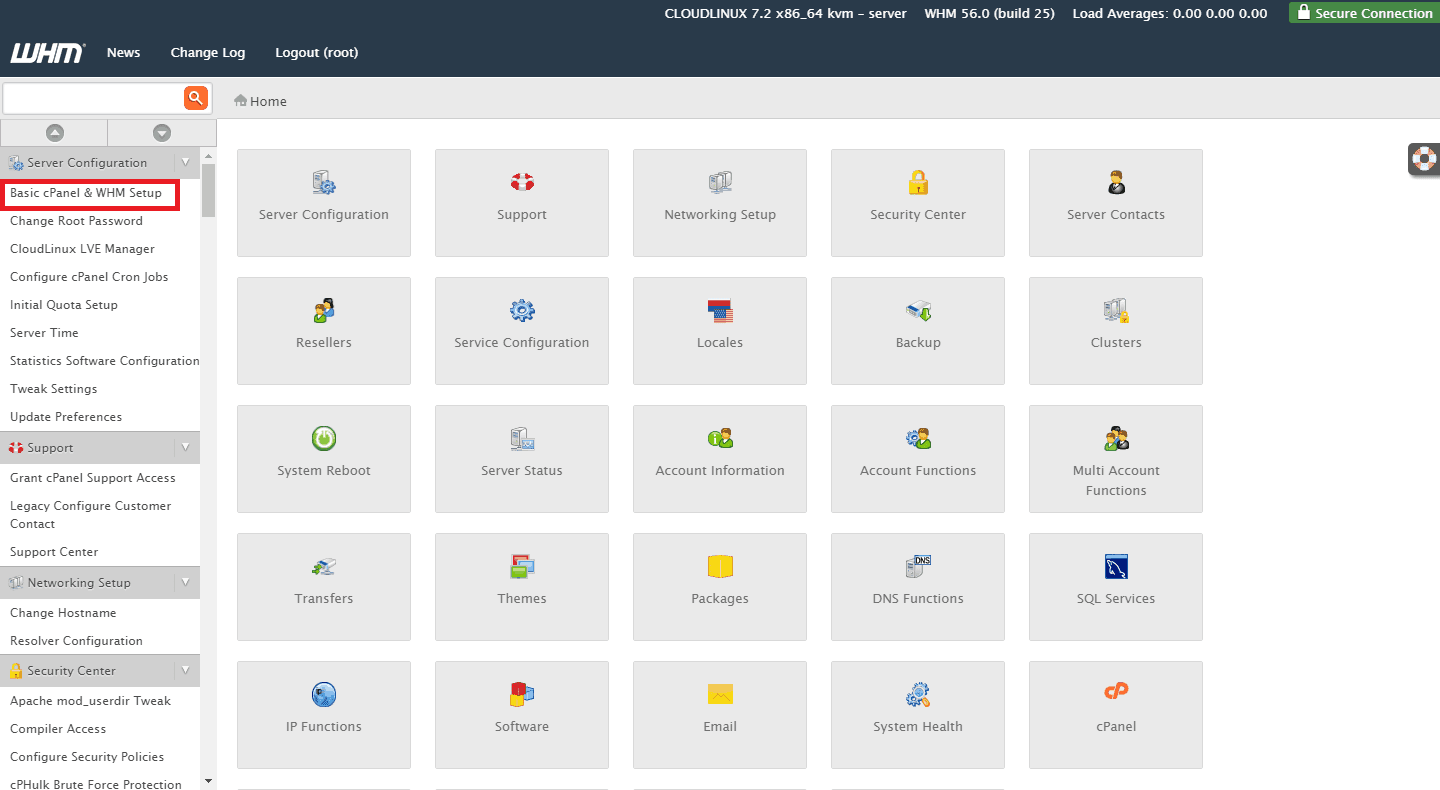Click the expand-all down arrow button
This screenshot has height=790, width=1440.
tap(162, 133)
